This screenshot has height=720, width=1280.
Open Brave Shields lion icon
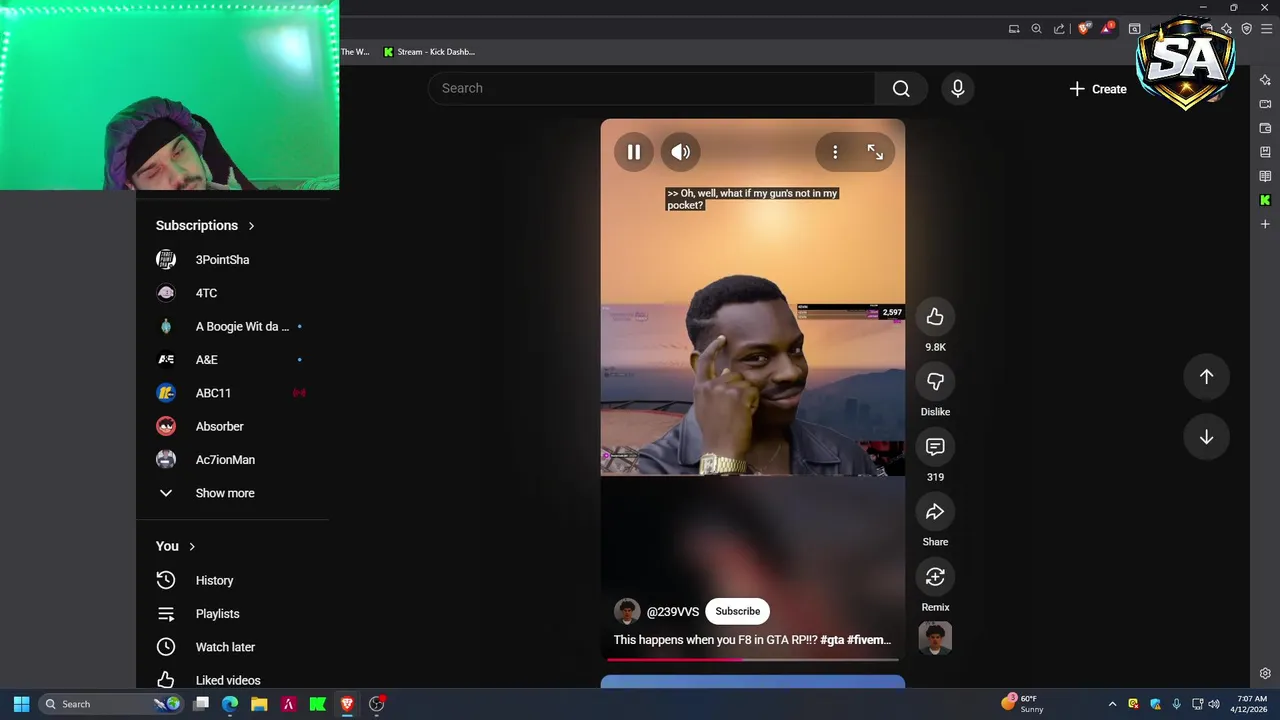(1084, 29)
